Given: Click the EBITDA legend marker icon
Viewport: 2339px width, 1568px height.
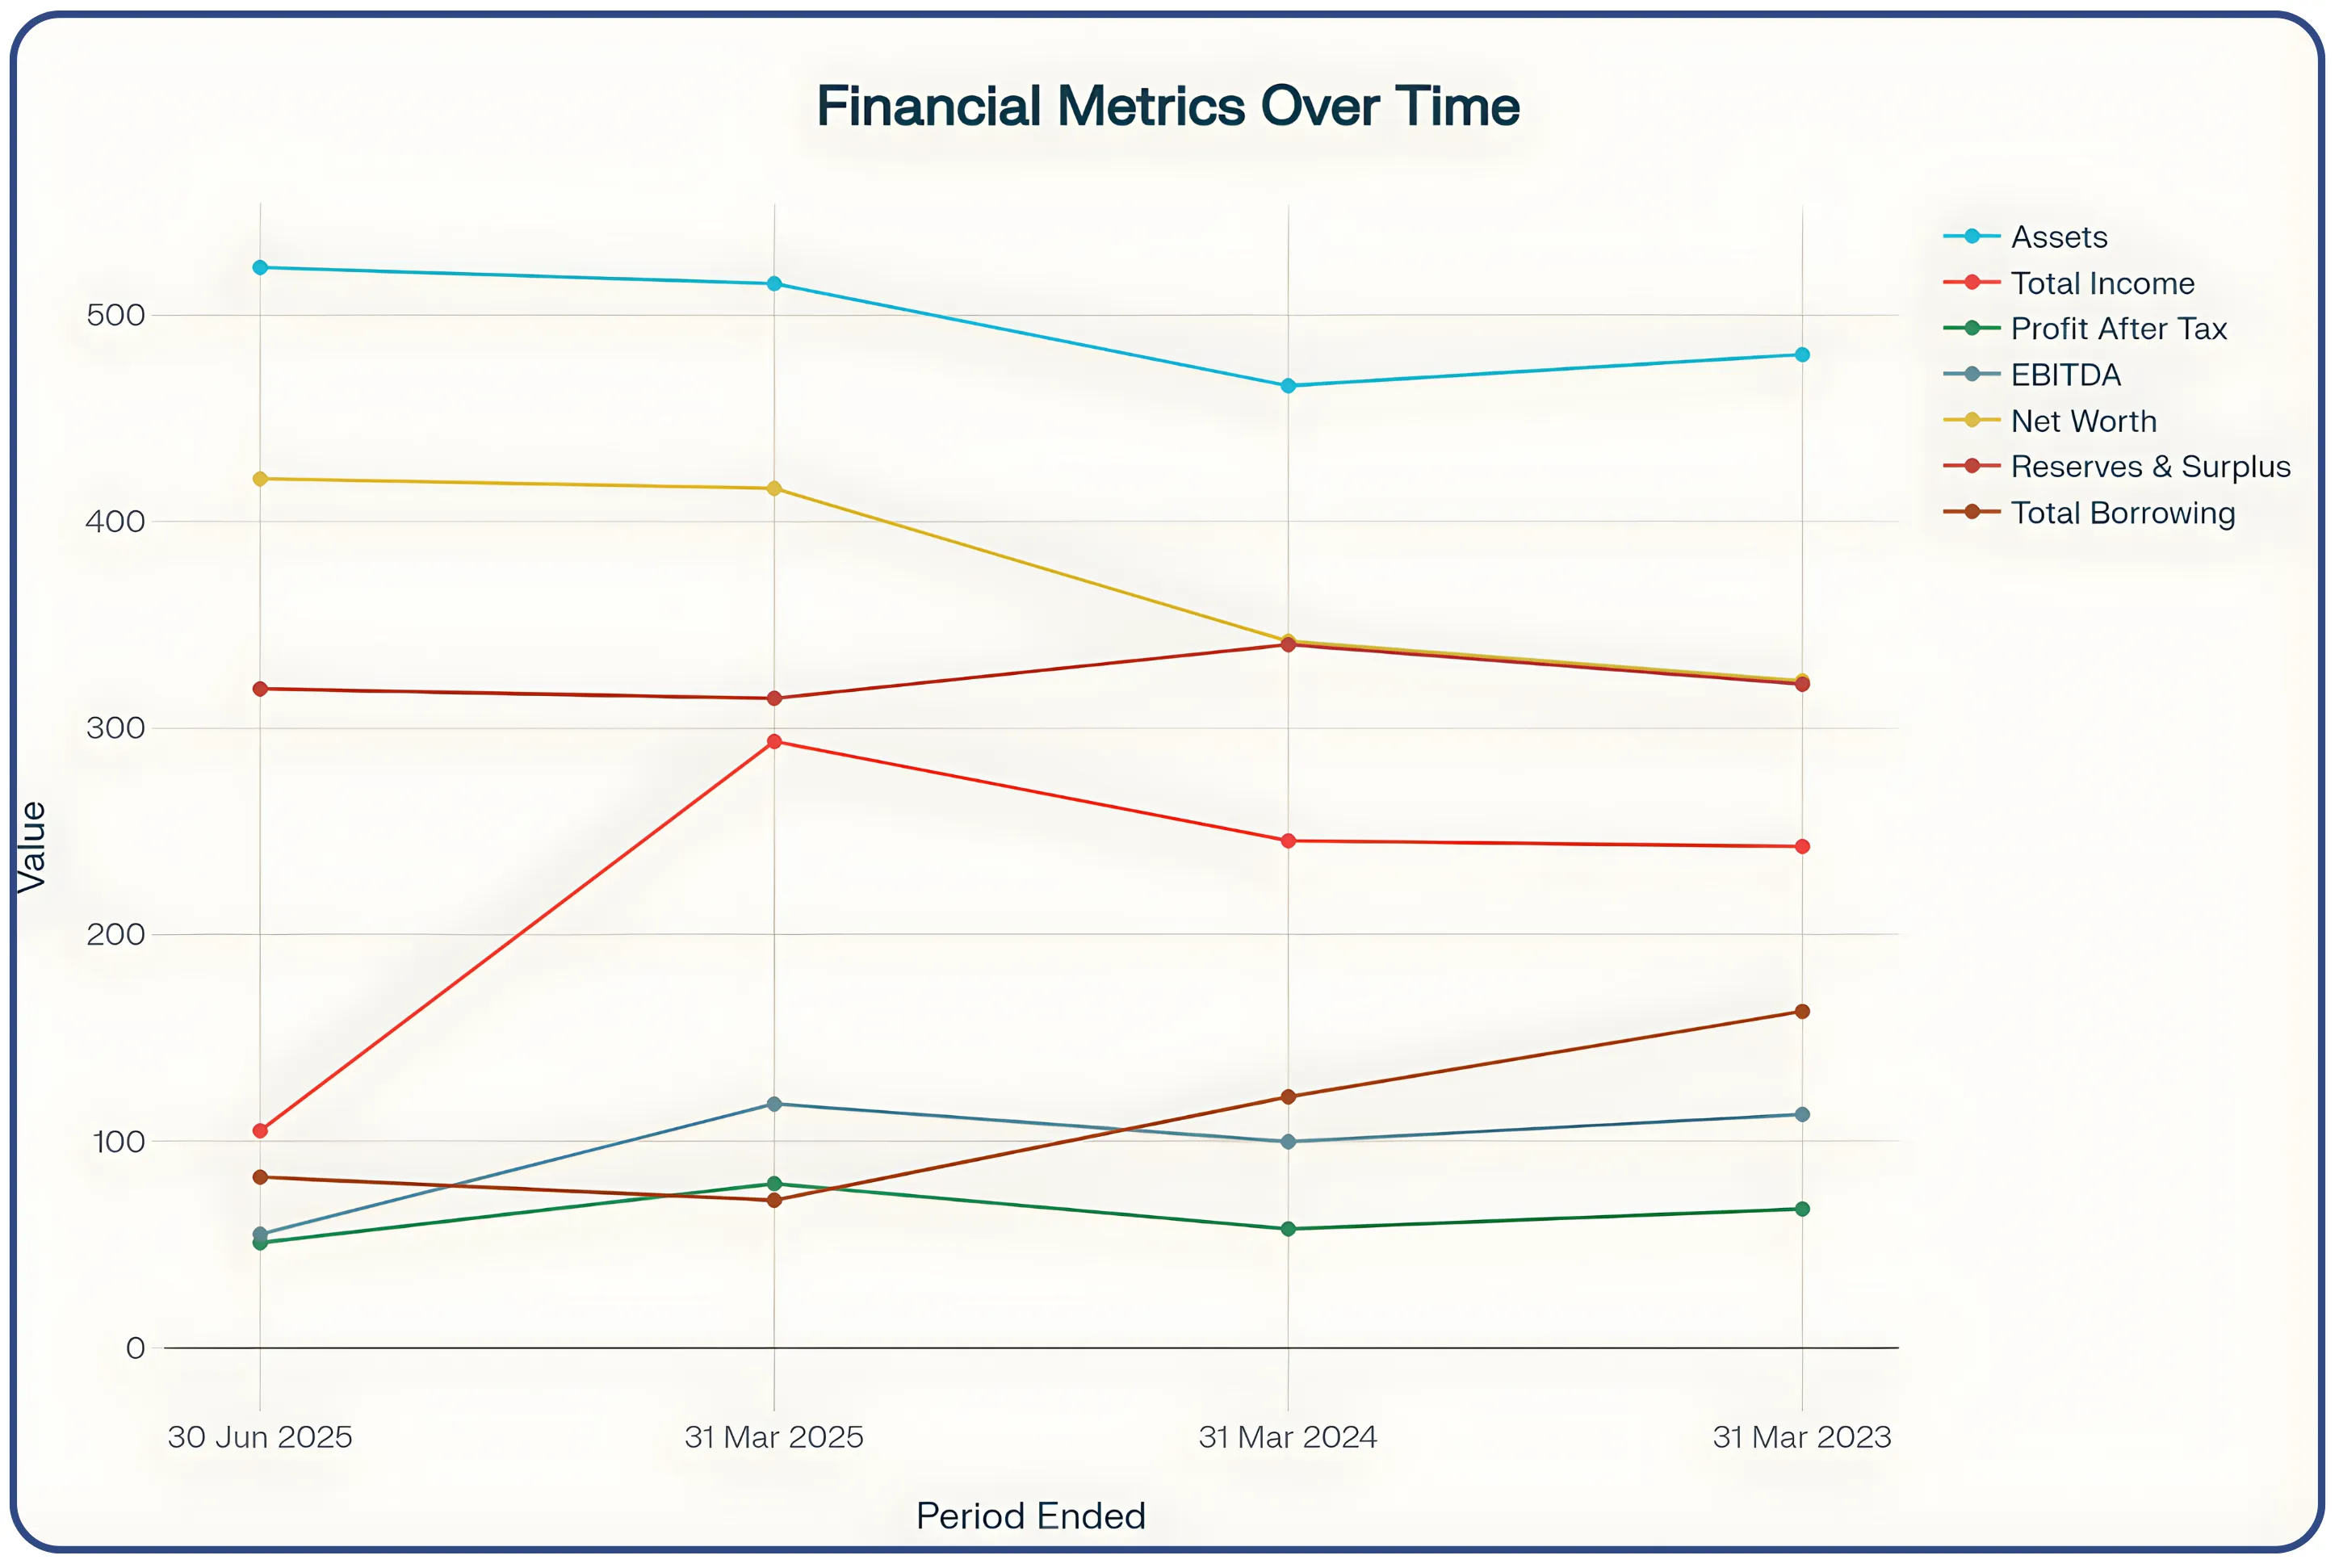Looking at the screenshot, I should pyautogui.click(x=1972, y=375).
